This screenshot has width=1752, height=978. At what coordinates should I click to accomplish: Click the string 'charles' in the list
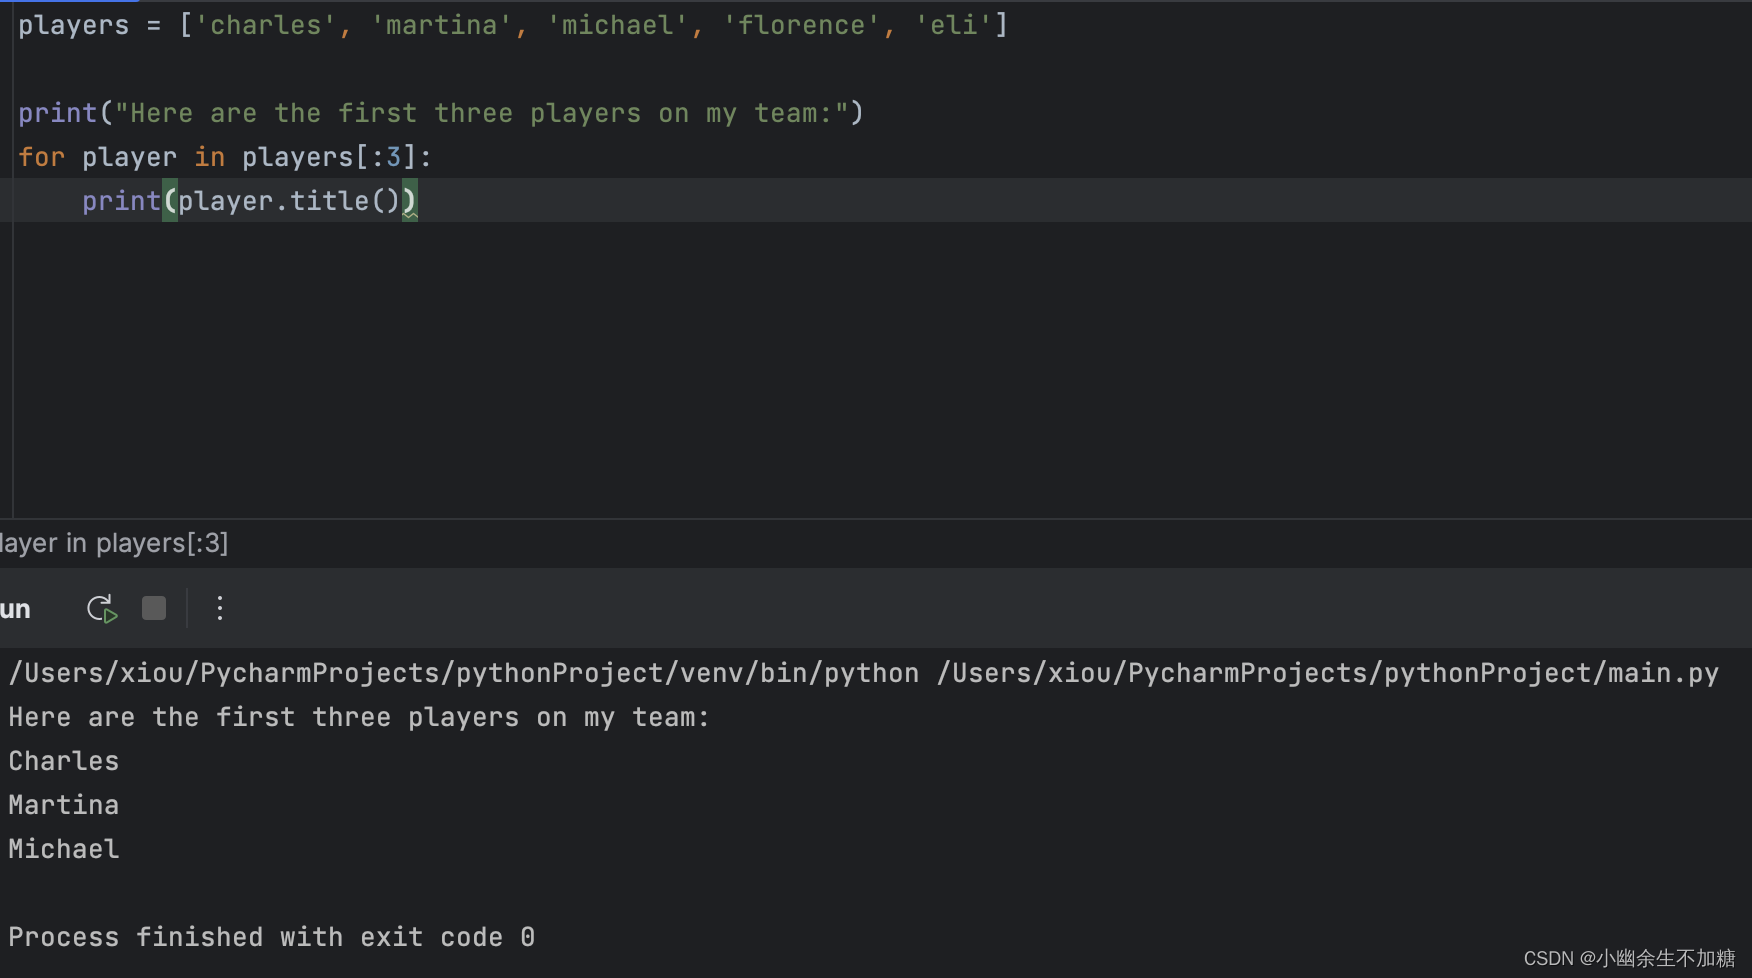pyautogui.click(x=265, y=25)
